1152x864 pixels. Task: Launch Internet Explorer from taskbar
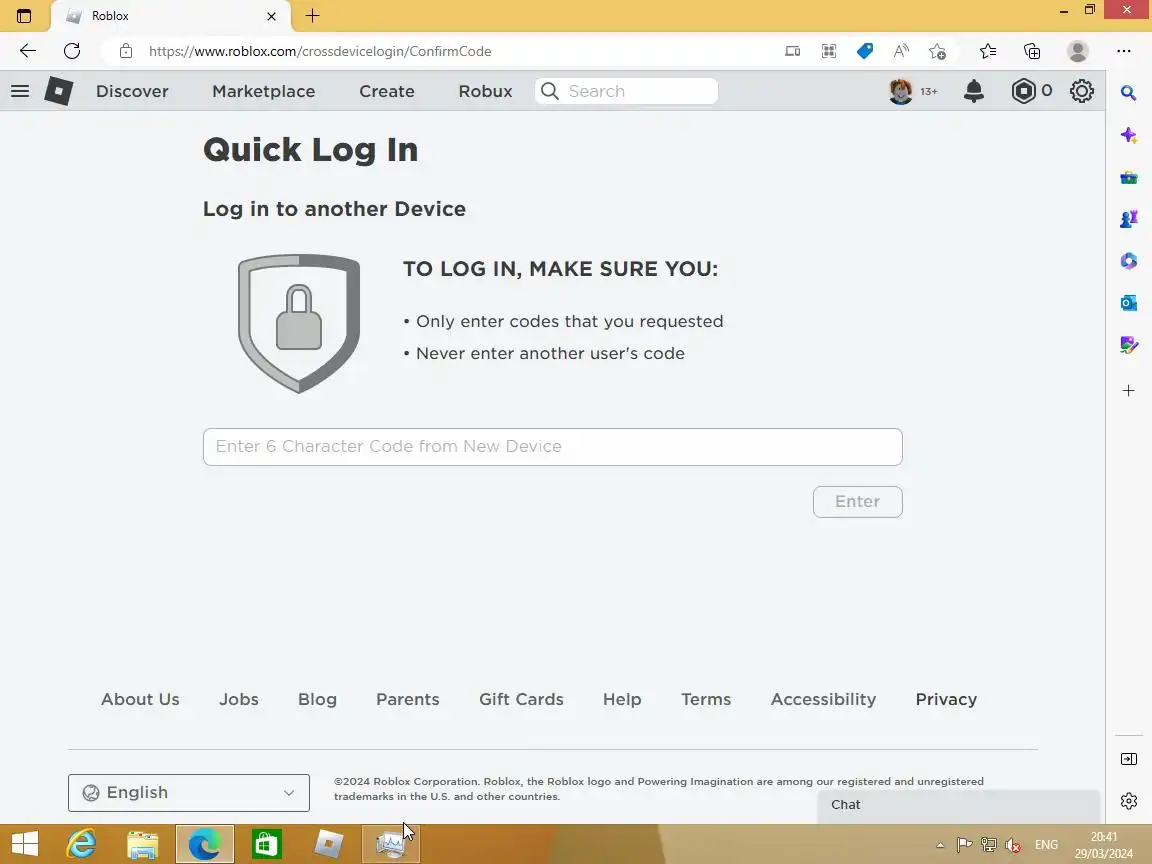[x=82, y=844]
